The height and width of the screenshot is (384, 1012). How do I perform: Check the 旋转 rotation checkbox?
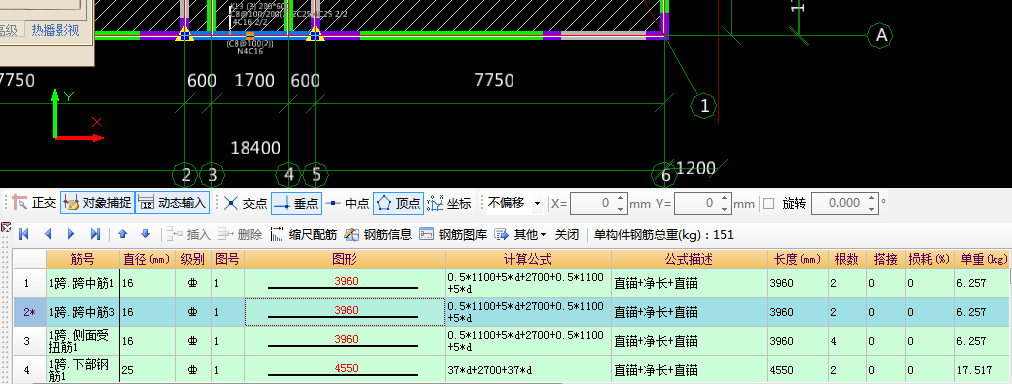pyautogui.click(x=769, y=203)
